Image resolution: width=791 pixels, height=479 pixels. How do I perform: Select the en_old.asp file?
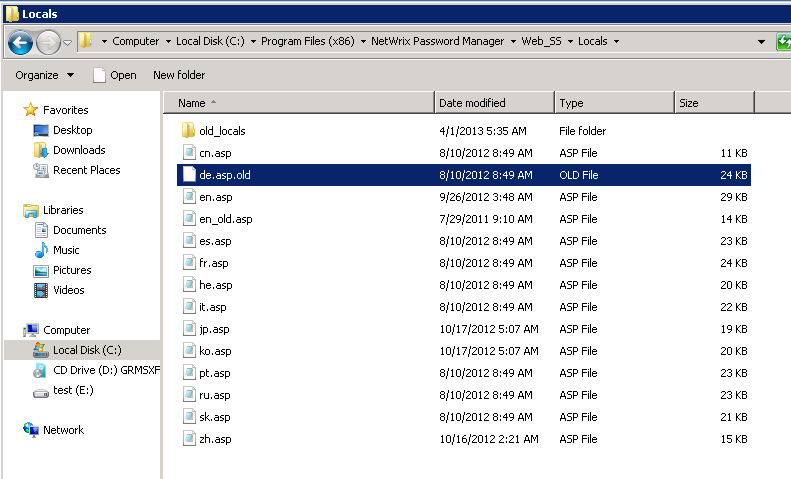tap(225, 219)
